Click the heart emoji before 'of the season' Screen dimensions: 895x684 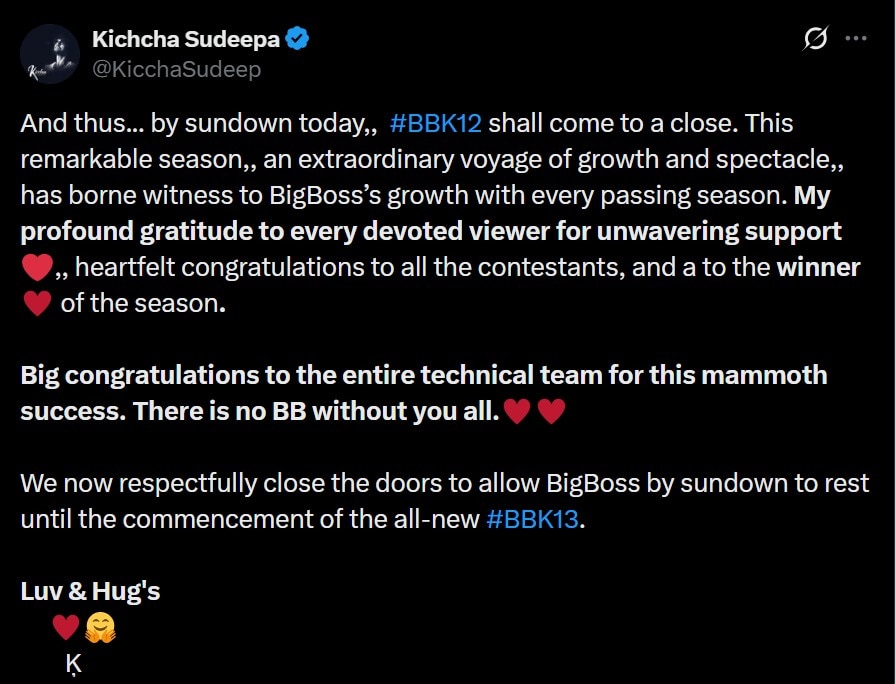click(36, 304)
